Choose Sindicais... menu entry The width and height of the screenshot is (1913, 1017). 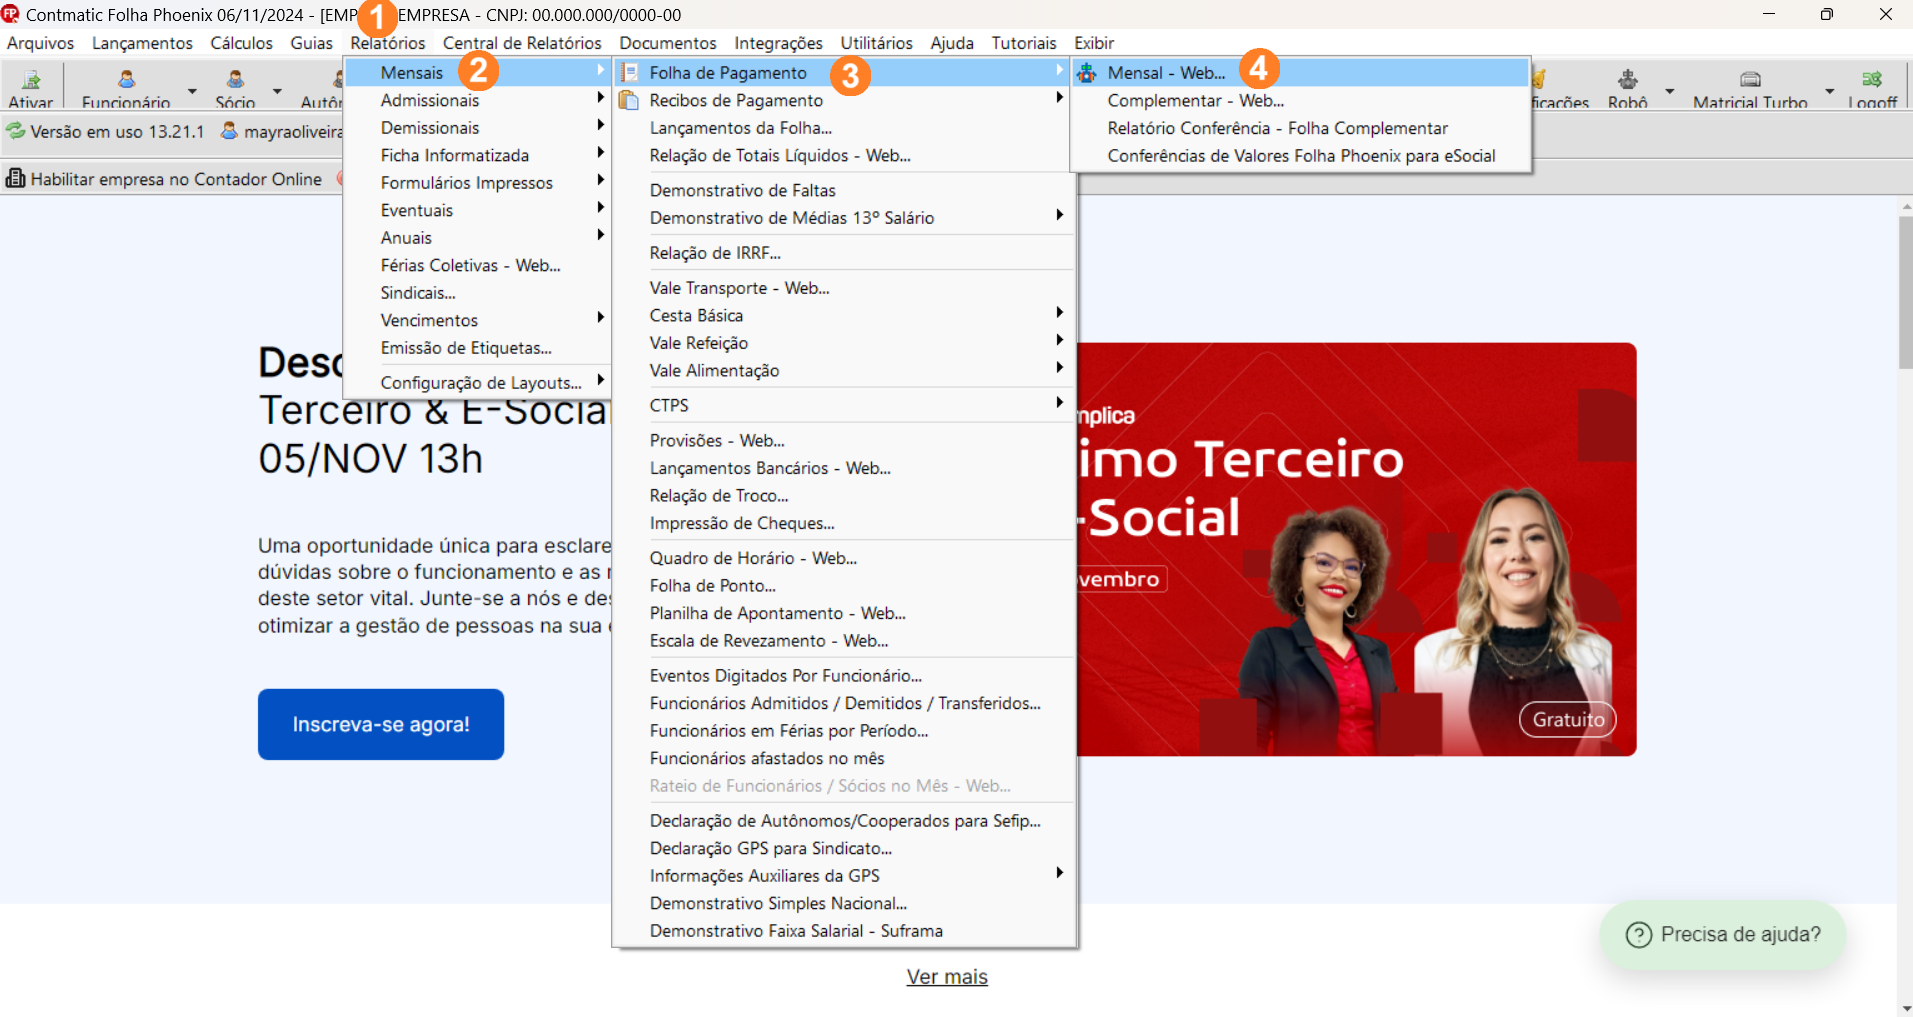click(x=477, y=292)
